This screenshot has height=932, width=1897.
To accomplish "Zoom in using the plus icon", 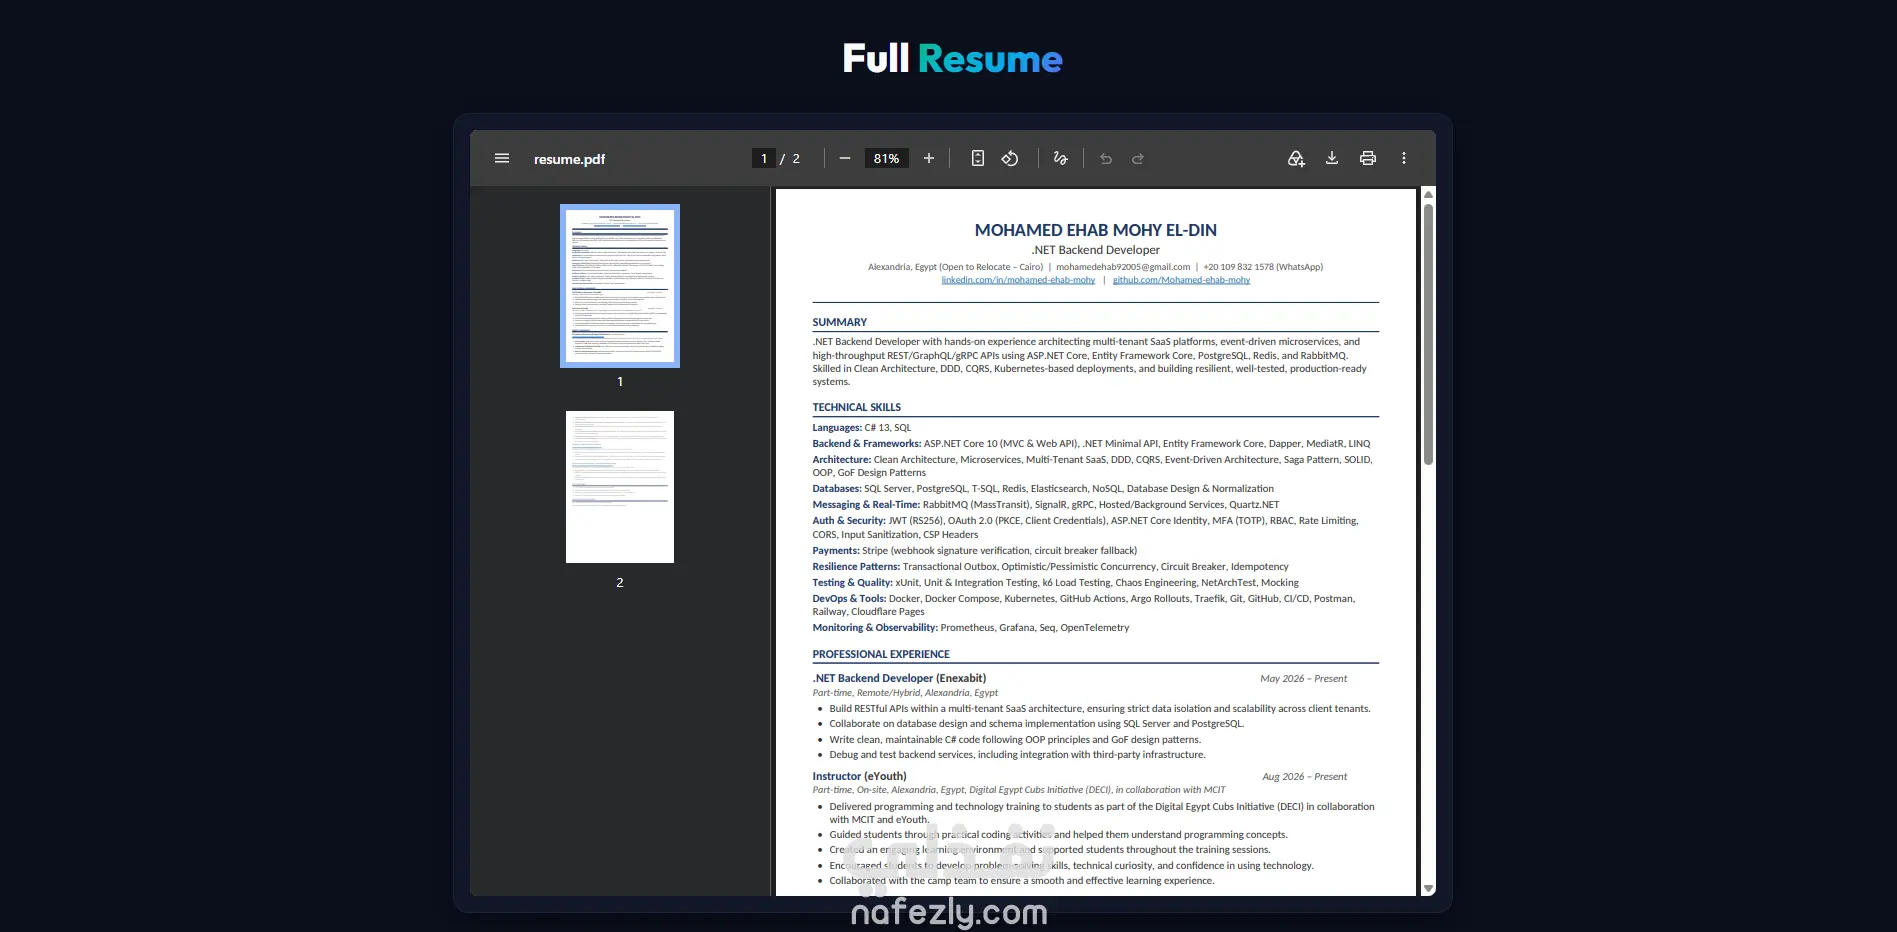I will click(x=929, y=158).
